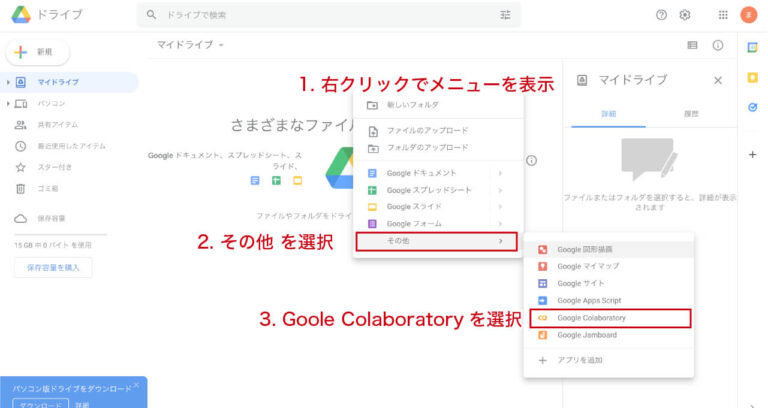Expand the パソコン tree item
The width and height of the screenshot is (768, 408).
pos(8,103)
